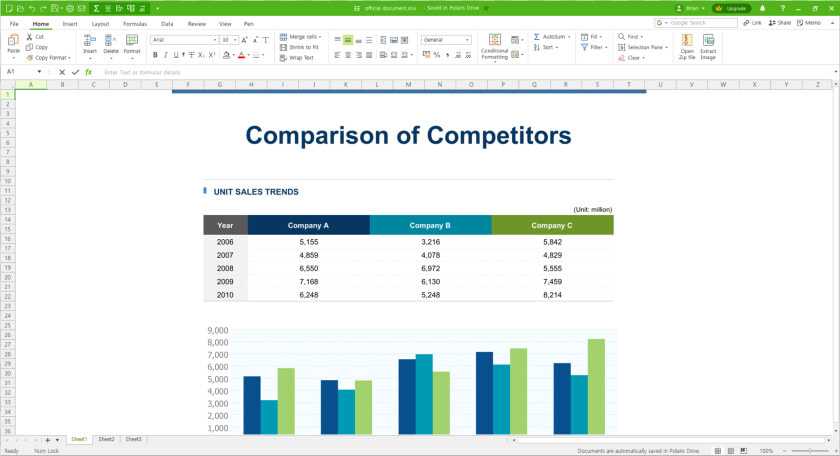The image size is (840, 456).
Task: Toggle the highlighted middle vertical align button
Action: (x=348, y=40)
